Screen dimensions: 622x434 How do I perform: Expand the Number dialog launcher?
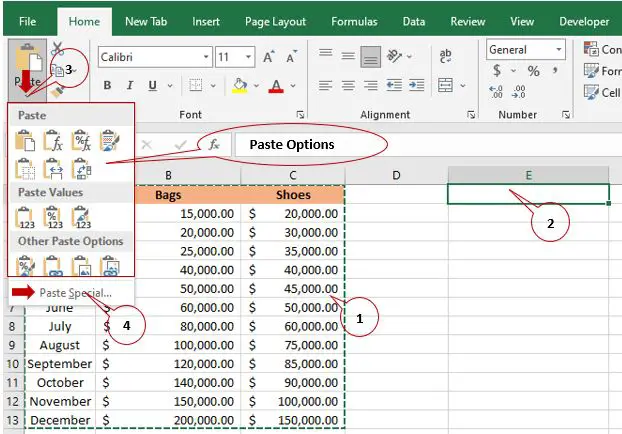tap(566, 115)
